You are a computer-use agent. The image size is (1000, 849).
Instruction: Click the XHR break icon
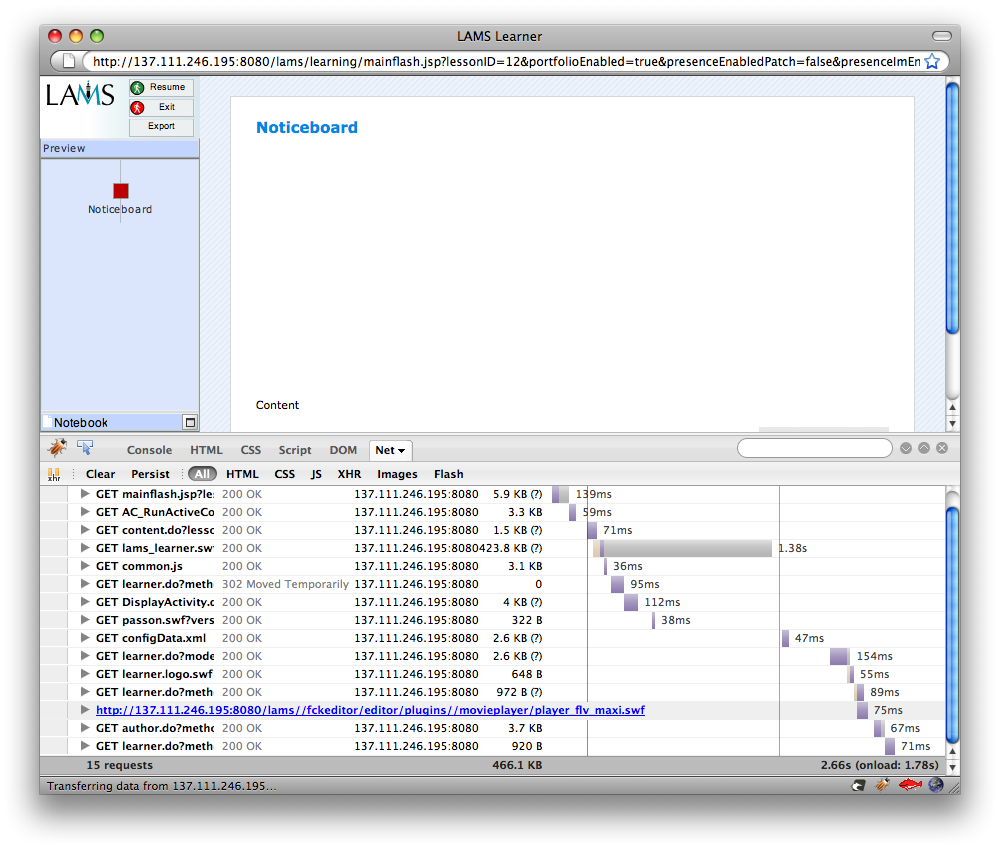click(54, 474)
